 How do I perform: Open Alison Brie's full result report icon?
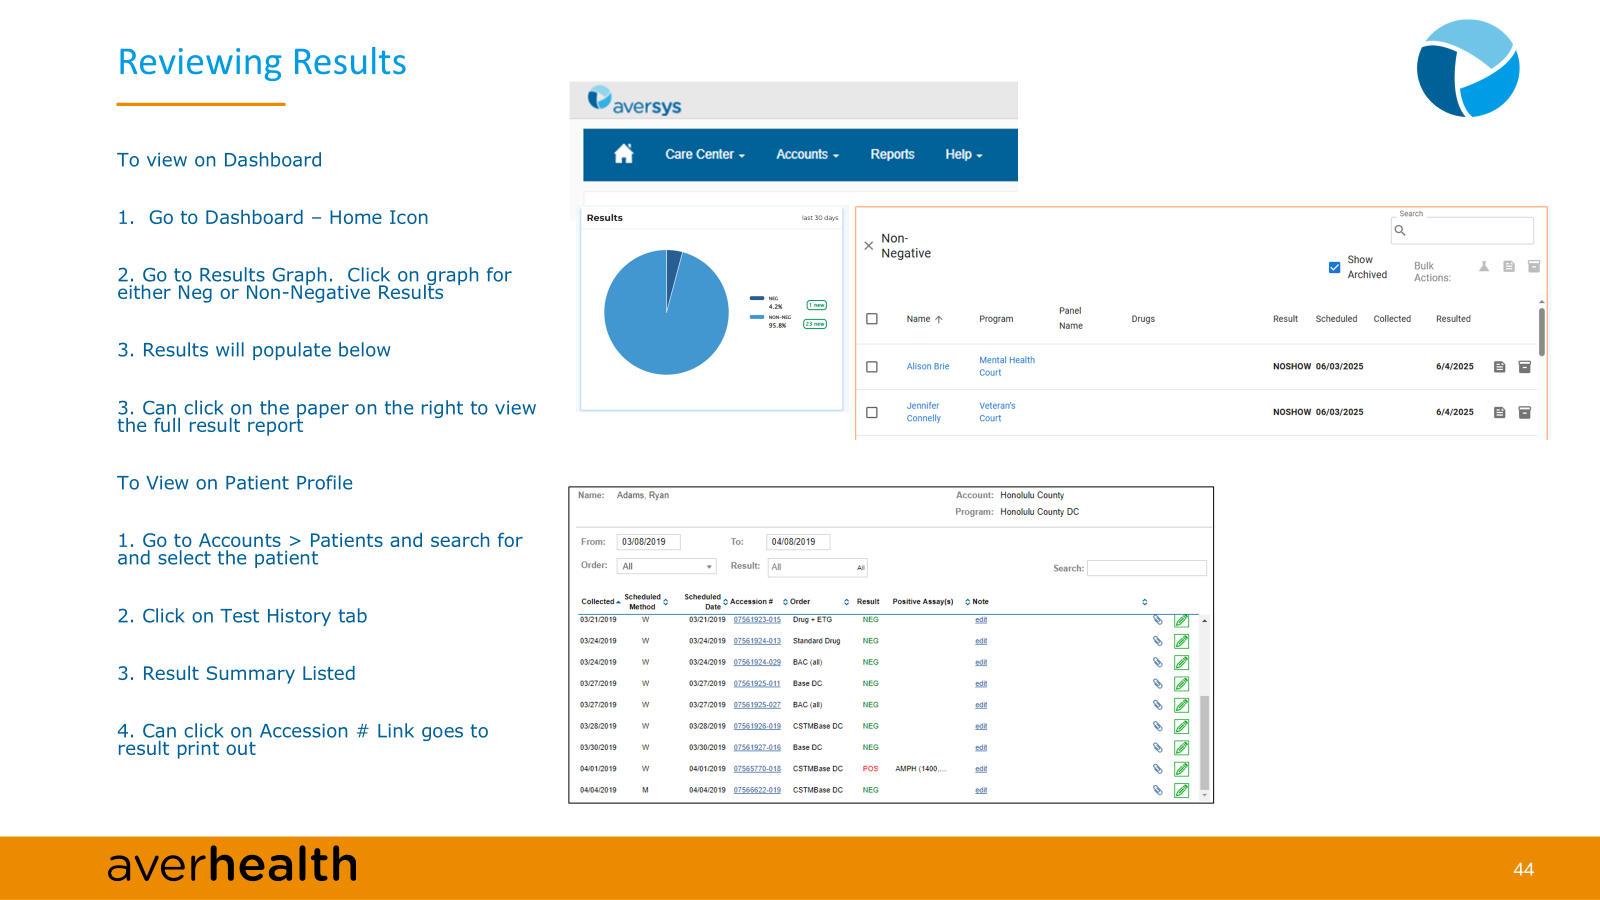pos(1499,367)
